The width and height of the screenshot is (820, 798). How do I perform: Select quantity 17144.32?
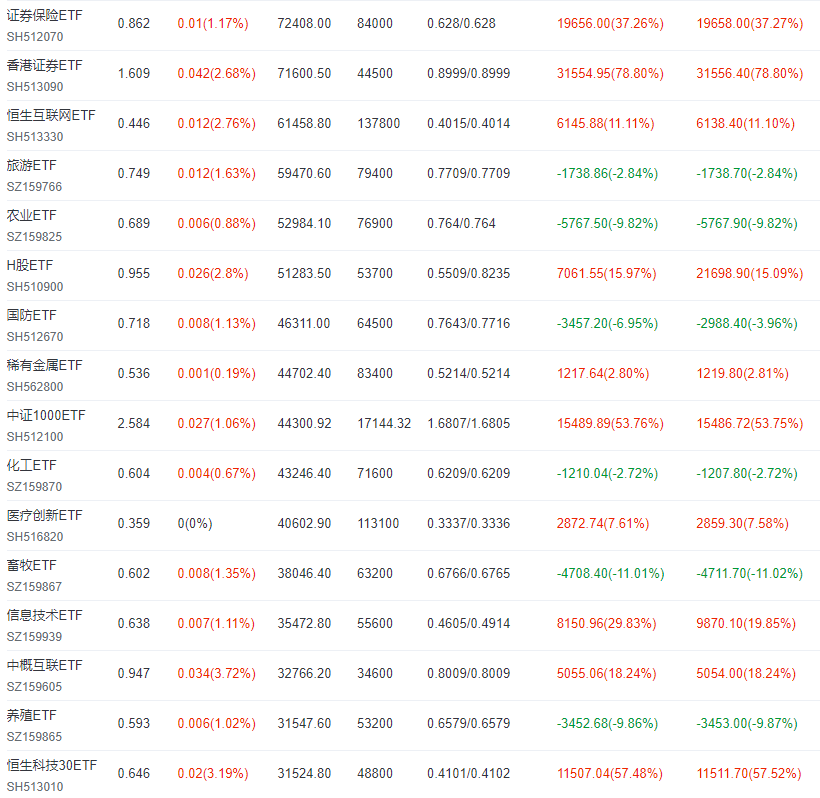click(384, 424)
